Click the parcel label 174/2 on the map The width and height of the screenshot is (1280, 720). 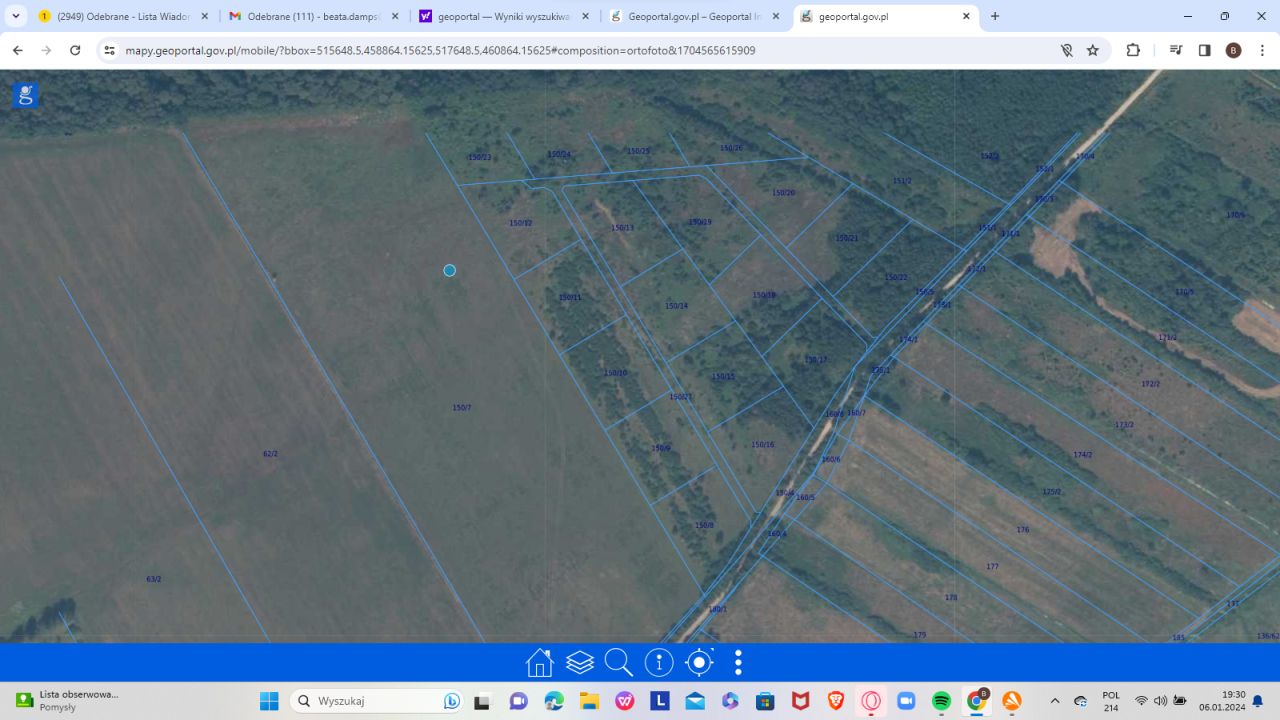pos(1083,455)
